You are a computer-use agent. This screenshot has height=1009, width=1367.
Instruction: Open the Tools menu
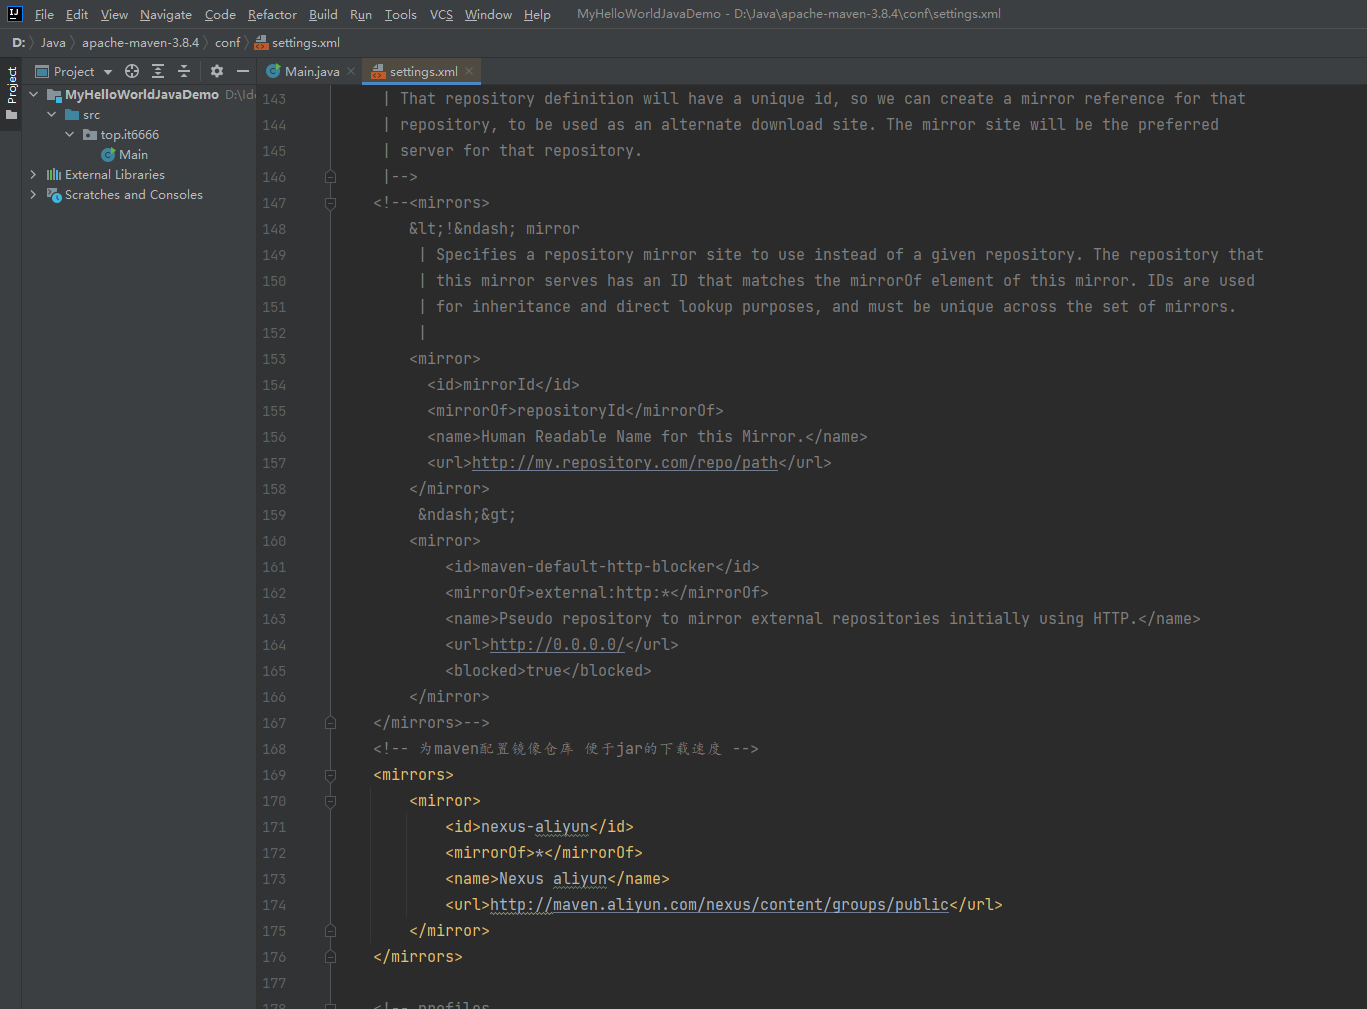click(x=401, y=14)
